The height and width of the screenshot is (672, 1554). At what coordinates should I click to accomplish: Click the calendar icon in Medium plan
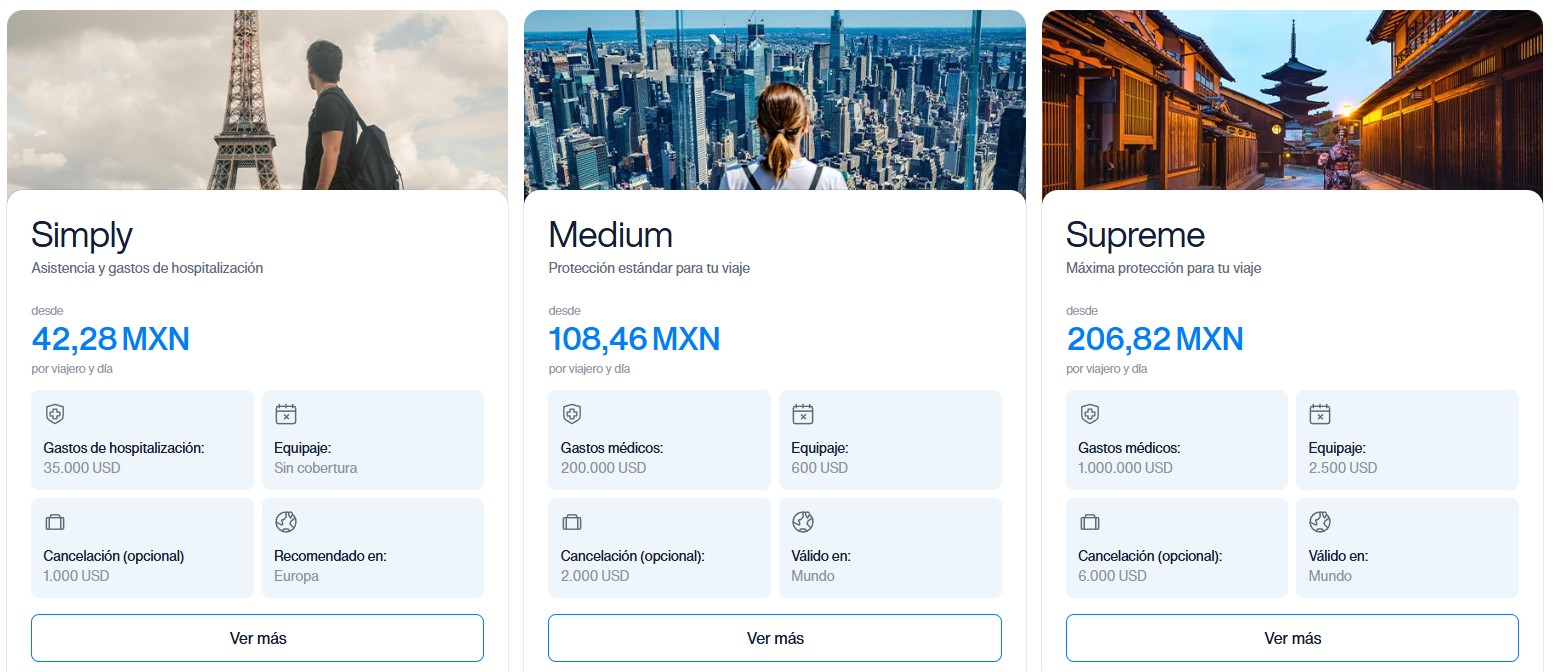(x=803, y=414)
